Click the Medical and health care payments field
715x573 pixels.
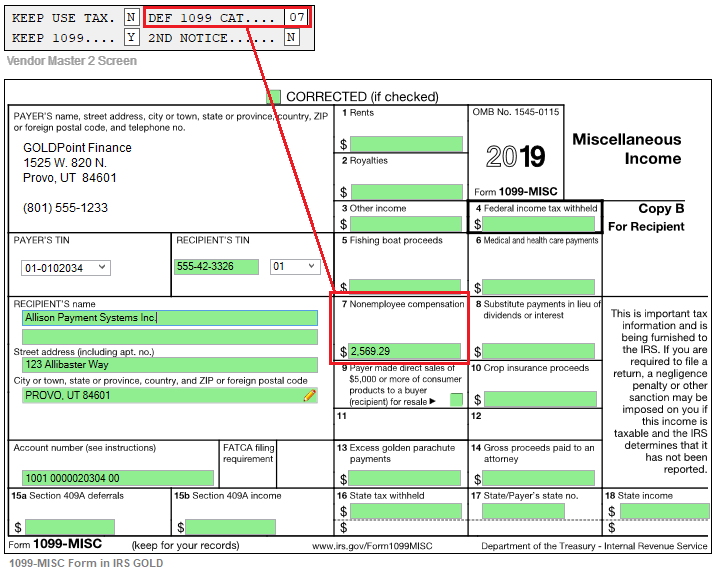[539, 287]
